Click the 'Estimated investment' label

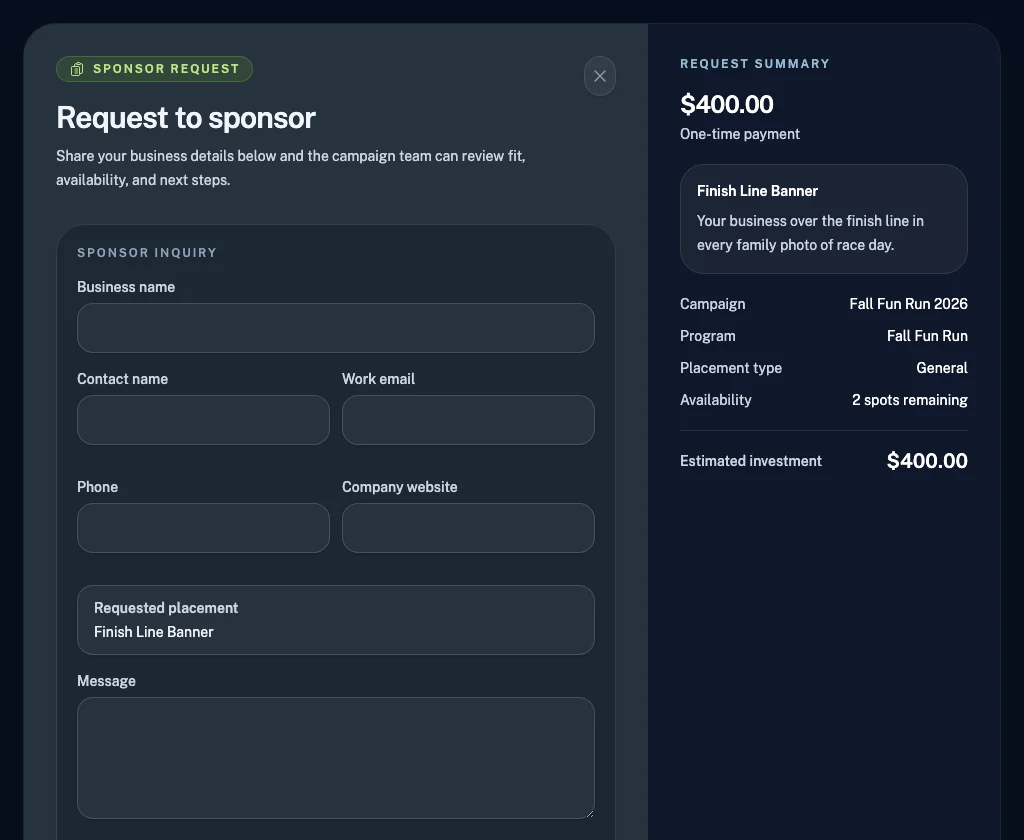click(750, 461)
